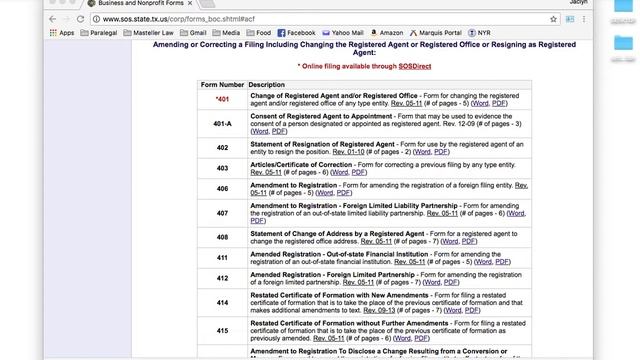Open the NYR bookmark

(x=480, y=33)
